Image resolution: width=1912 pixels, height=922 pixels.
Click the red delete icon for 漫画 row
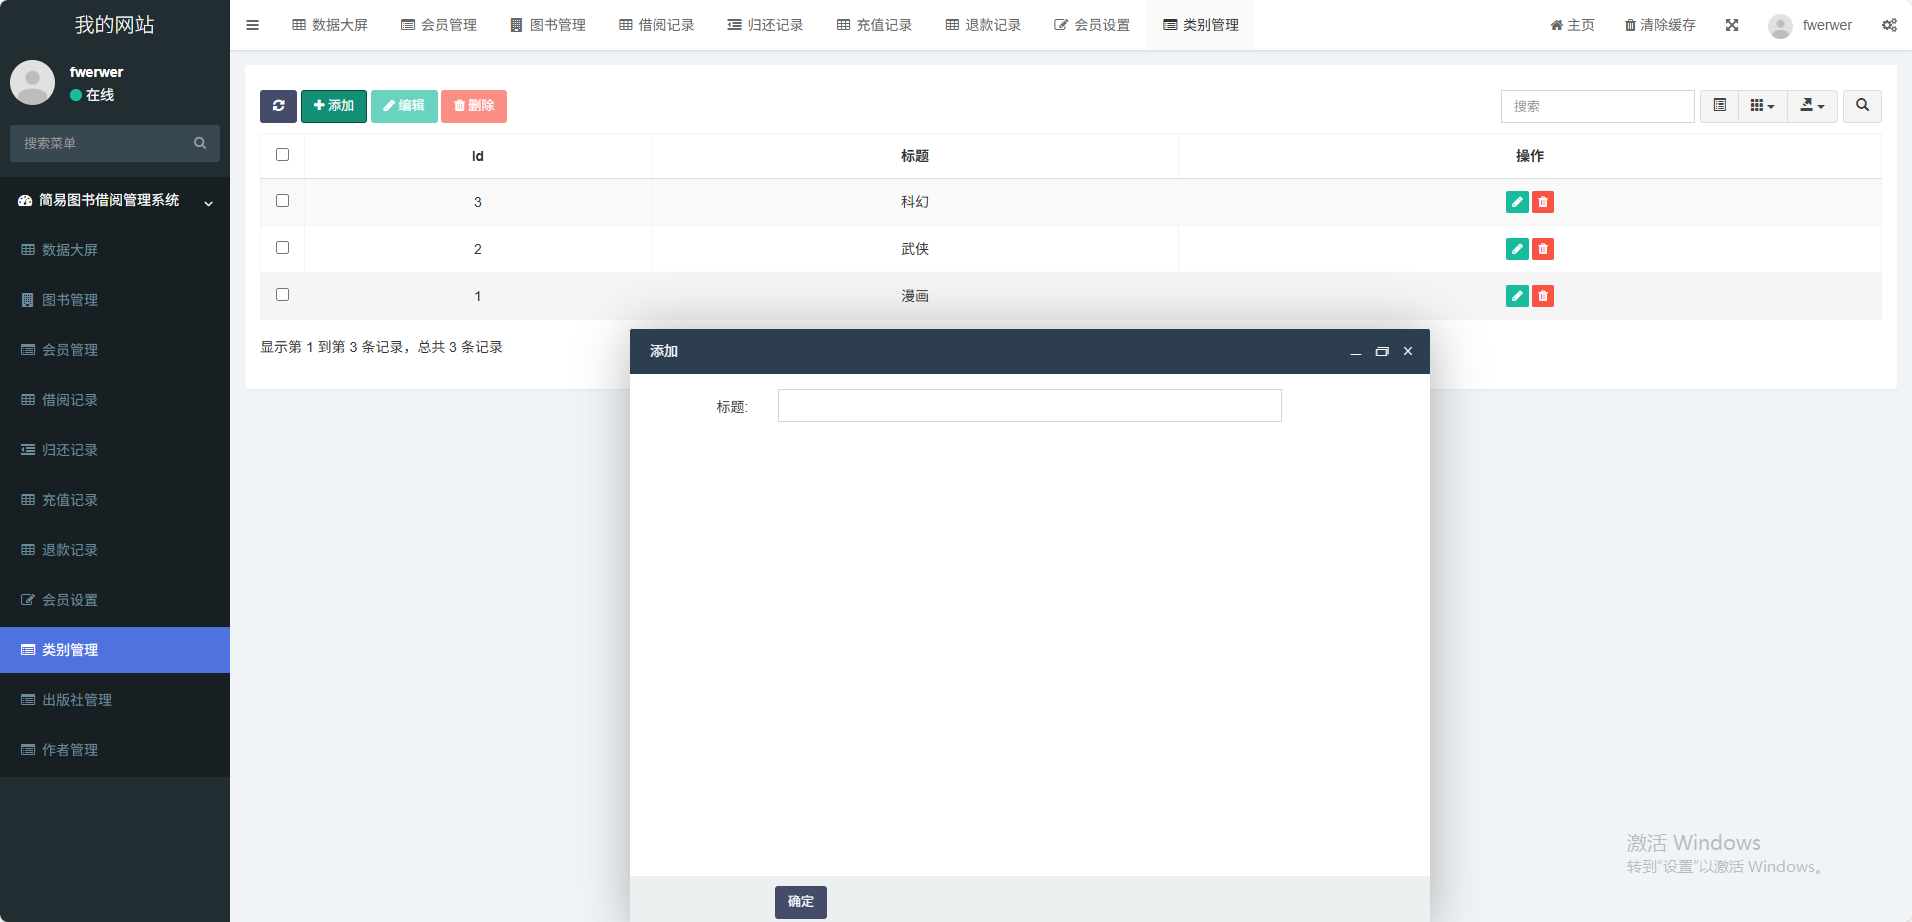1543,296
